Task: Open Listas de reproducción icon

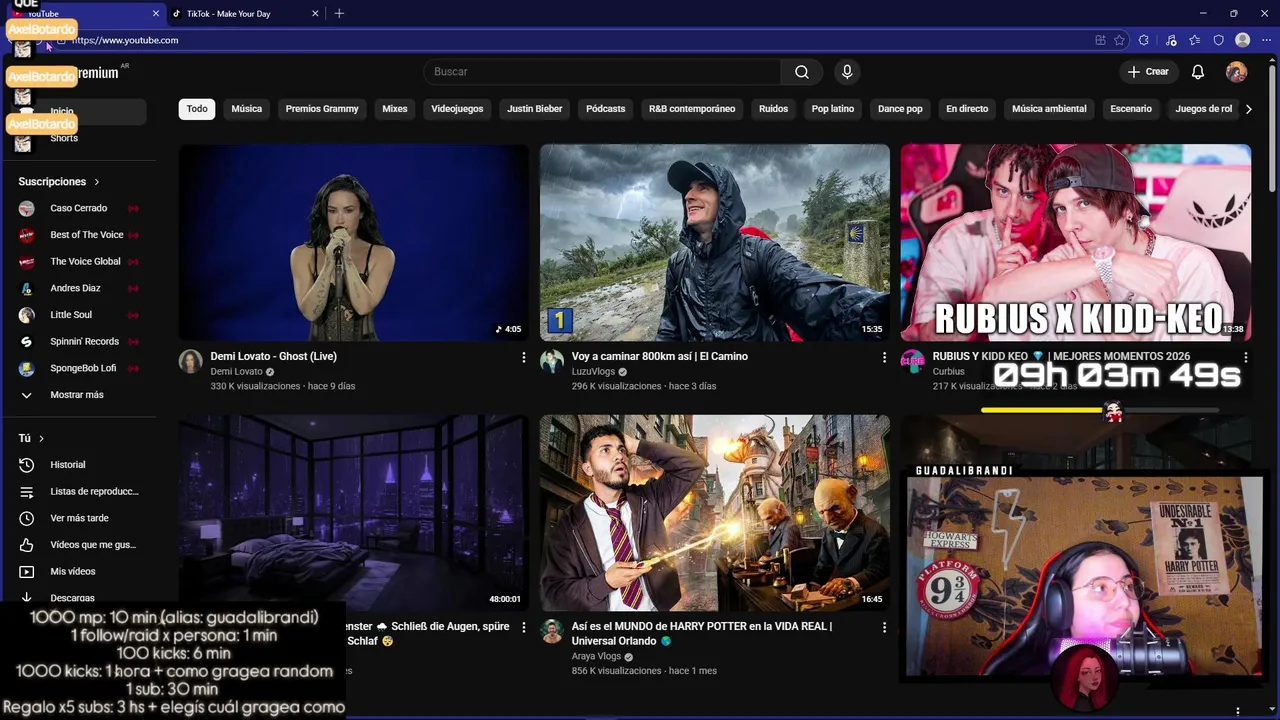Action: click(27, 492)
